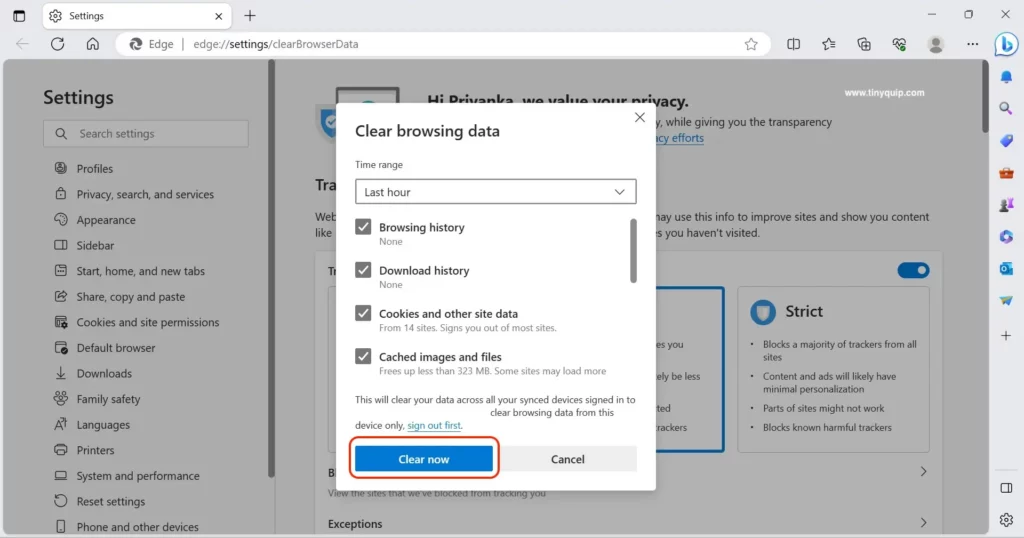Open Microsoft 365 sidebar icon
The height and width of the screenshot is (538, 1024).
coord(1006,236)
